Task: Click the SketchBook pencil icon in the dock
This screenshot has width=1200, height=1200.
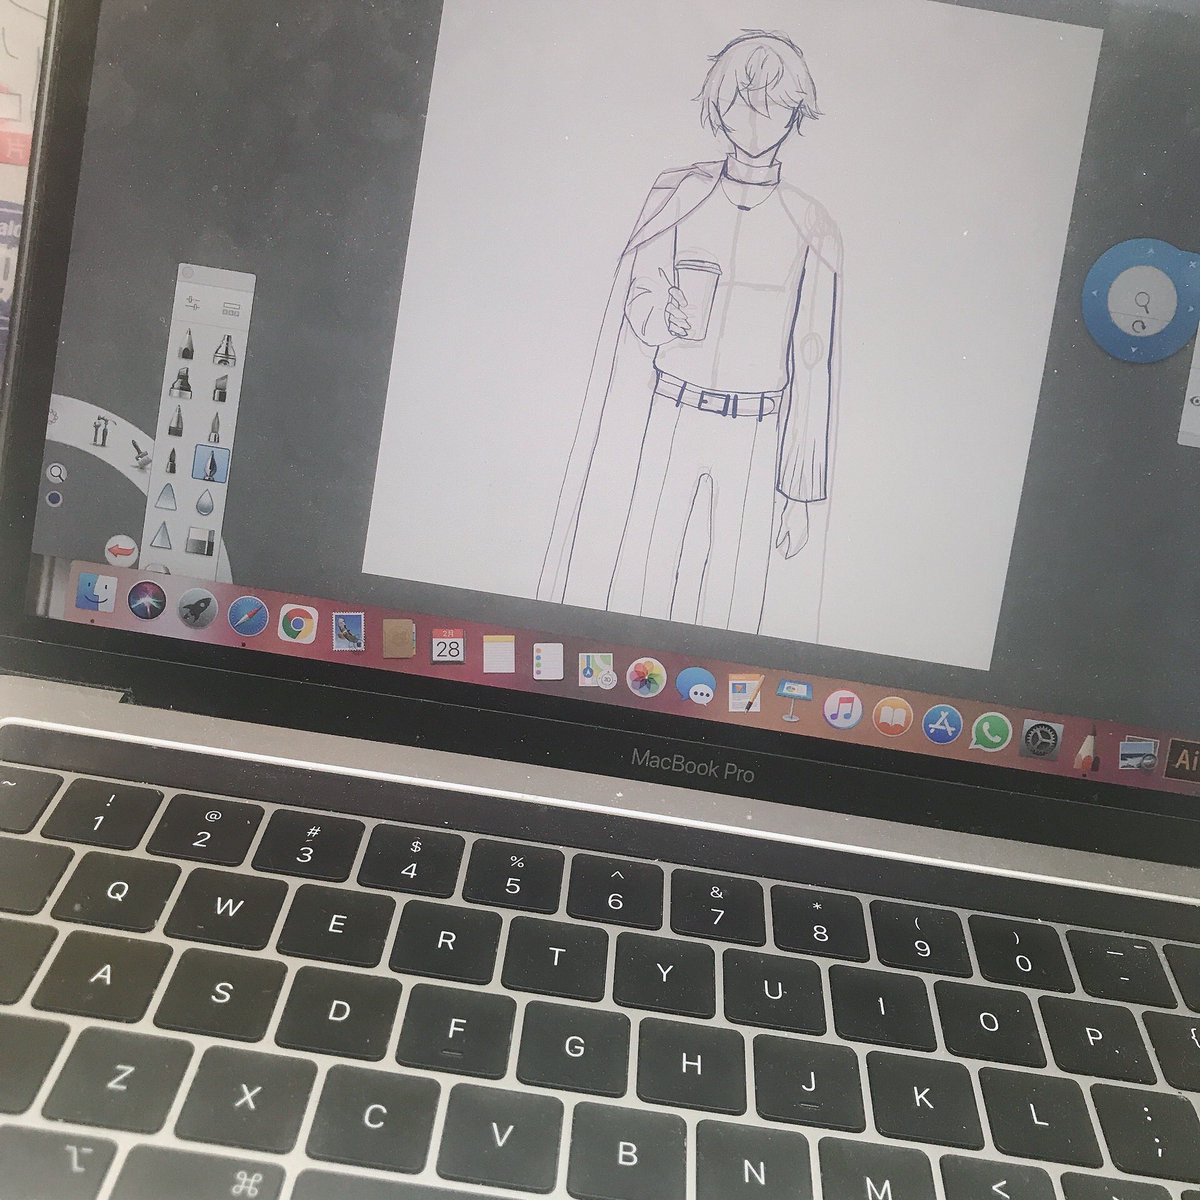Action: 1088,748
